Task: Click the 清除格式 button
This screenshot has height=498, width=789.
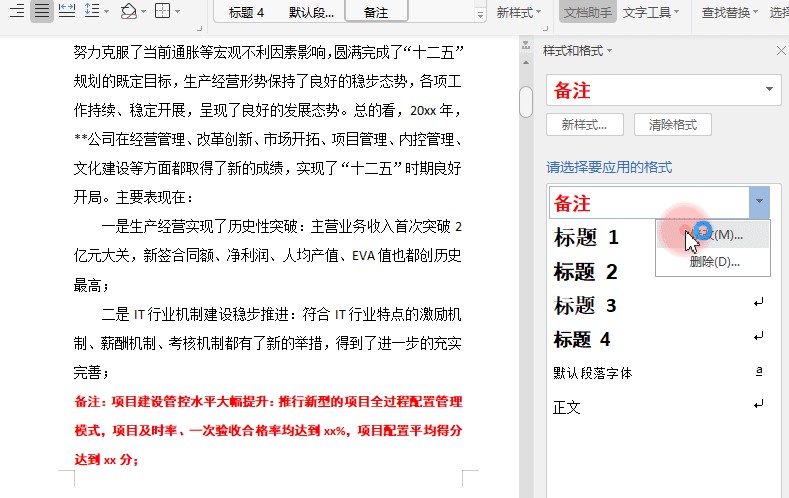Action: [673, 125]
